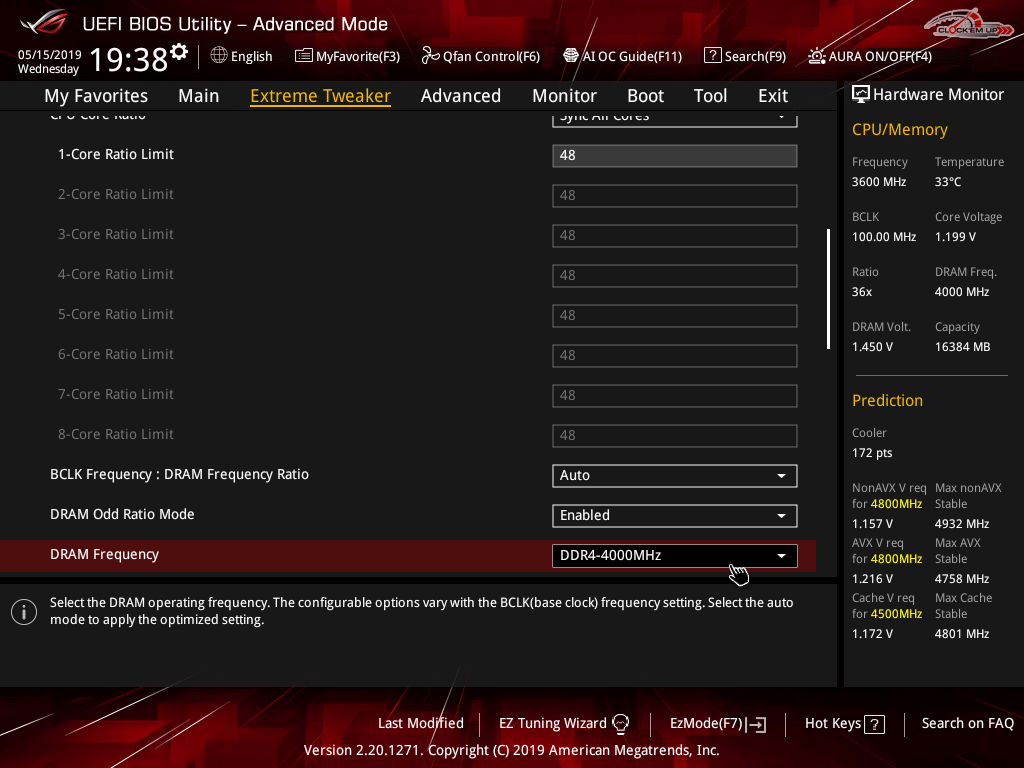Open Search(F9) question mark icon
1024x768 pixels.
pyautogui.click(x=712, y=56)
